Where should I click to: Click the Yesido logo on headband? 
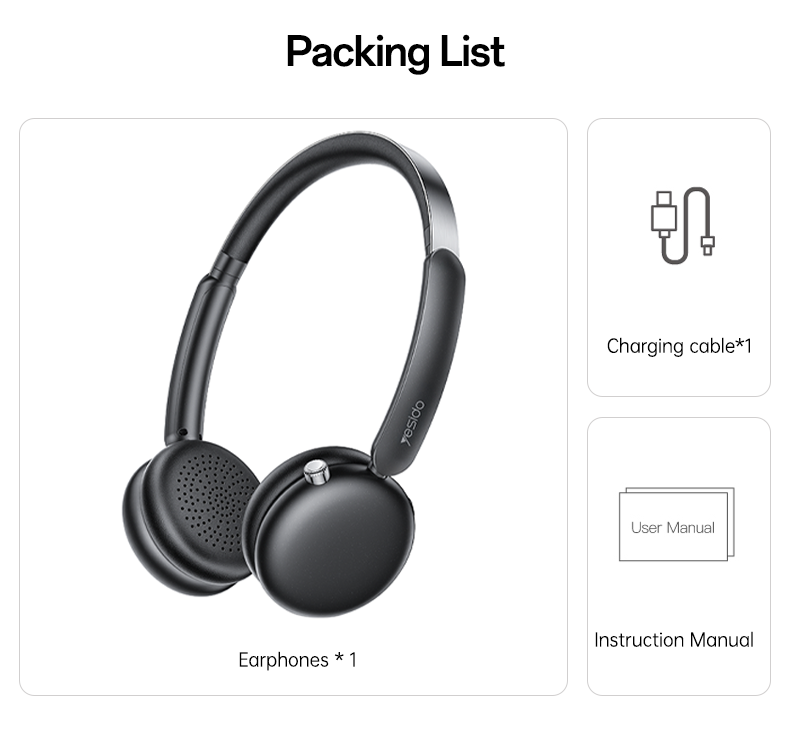click(414, 423)
